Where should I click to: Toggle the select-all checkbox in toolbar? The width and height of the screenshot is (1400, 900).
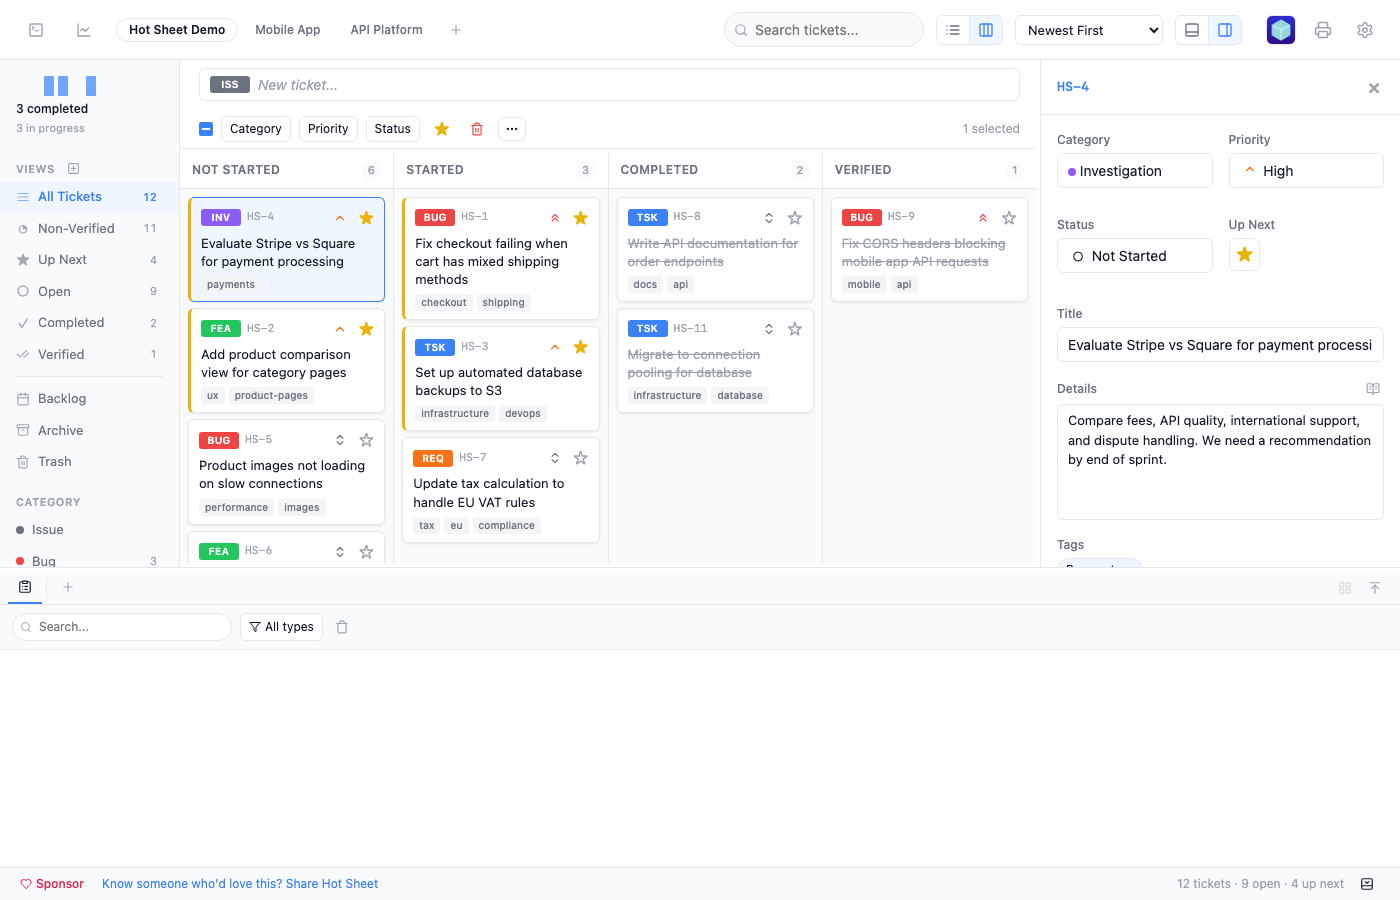(x=206, y=129)
